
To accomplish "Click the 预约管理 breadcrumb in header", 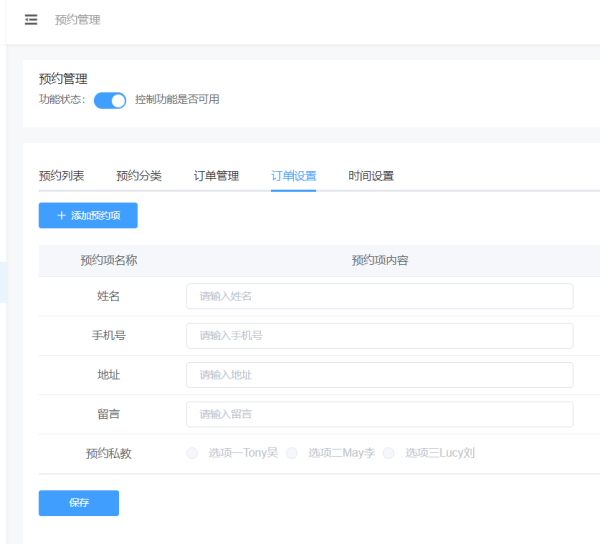I will click(x=77, y=20).
